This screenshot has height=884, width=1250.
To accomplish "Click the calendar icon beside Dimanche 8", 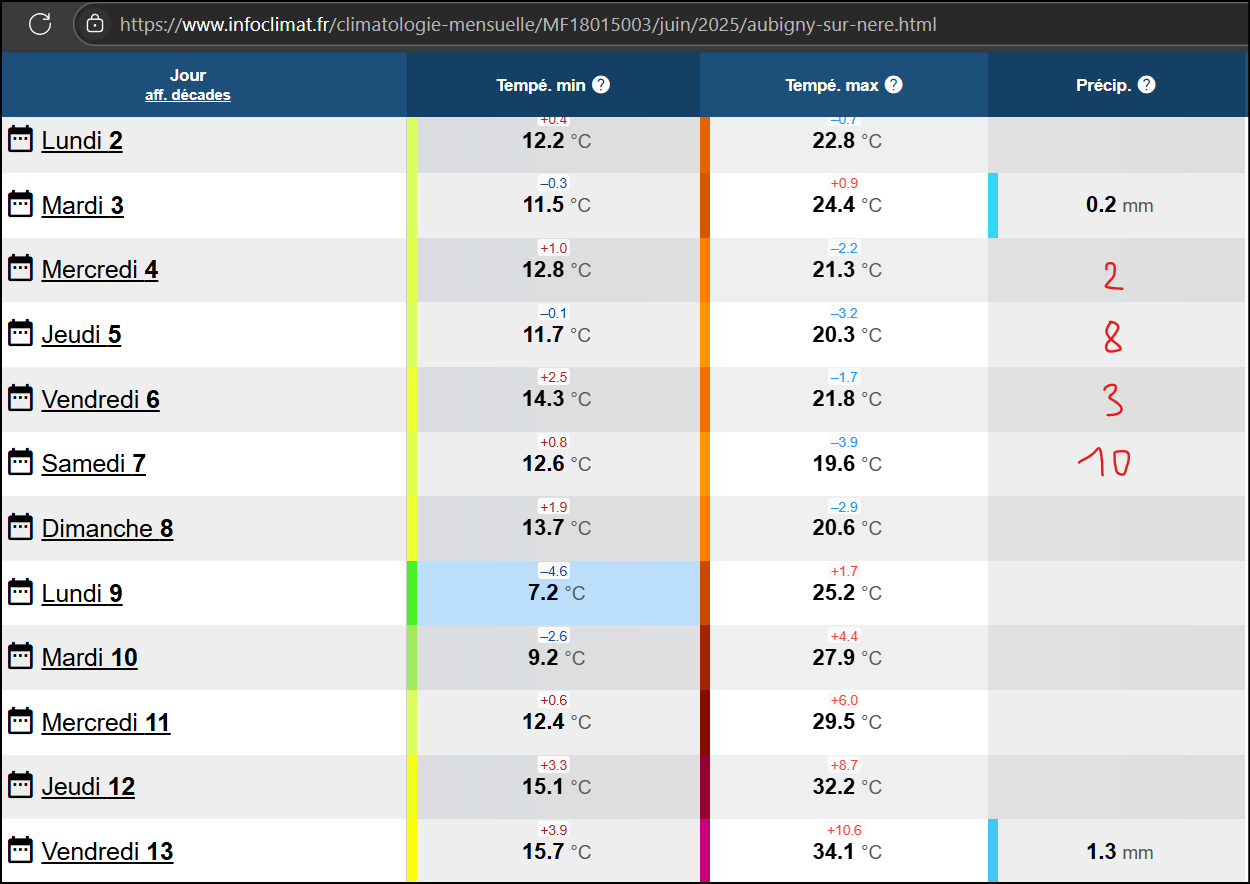I will (x=20, y=527).
